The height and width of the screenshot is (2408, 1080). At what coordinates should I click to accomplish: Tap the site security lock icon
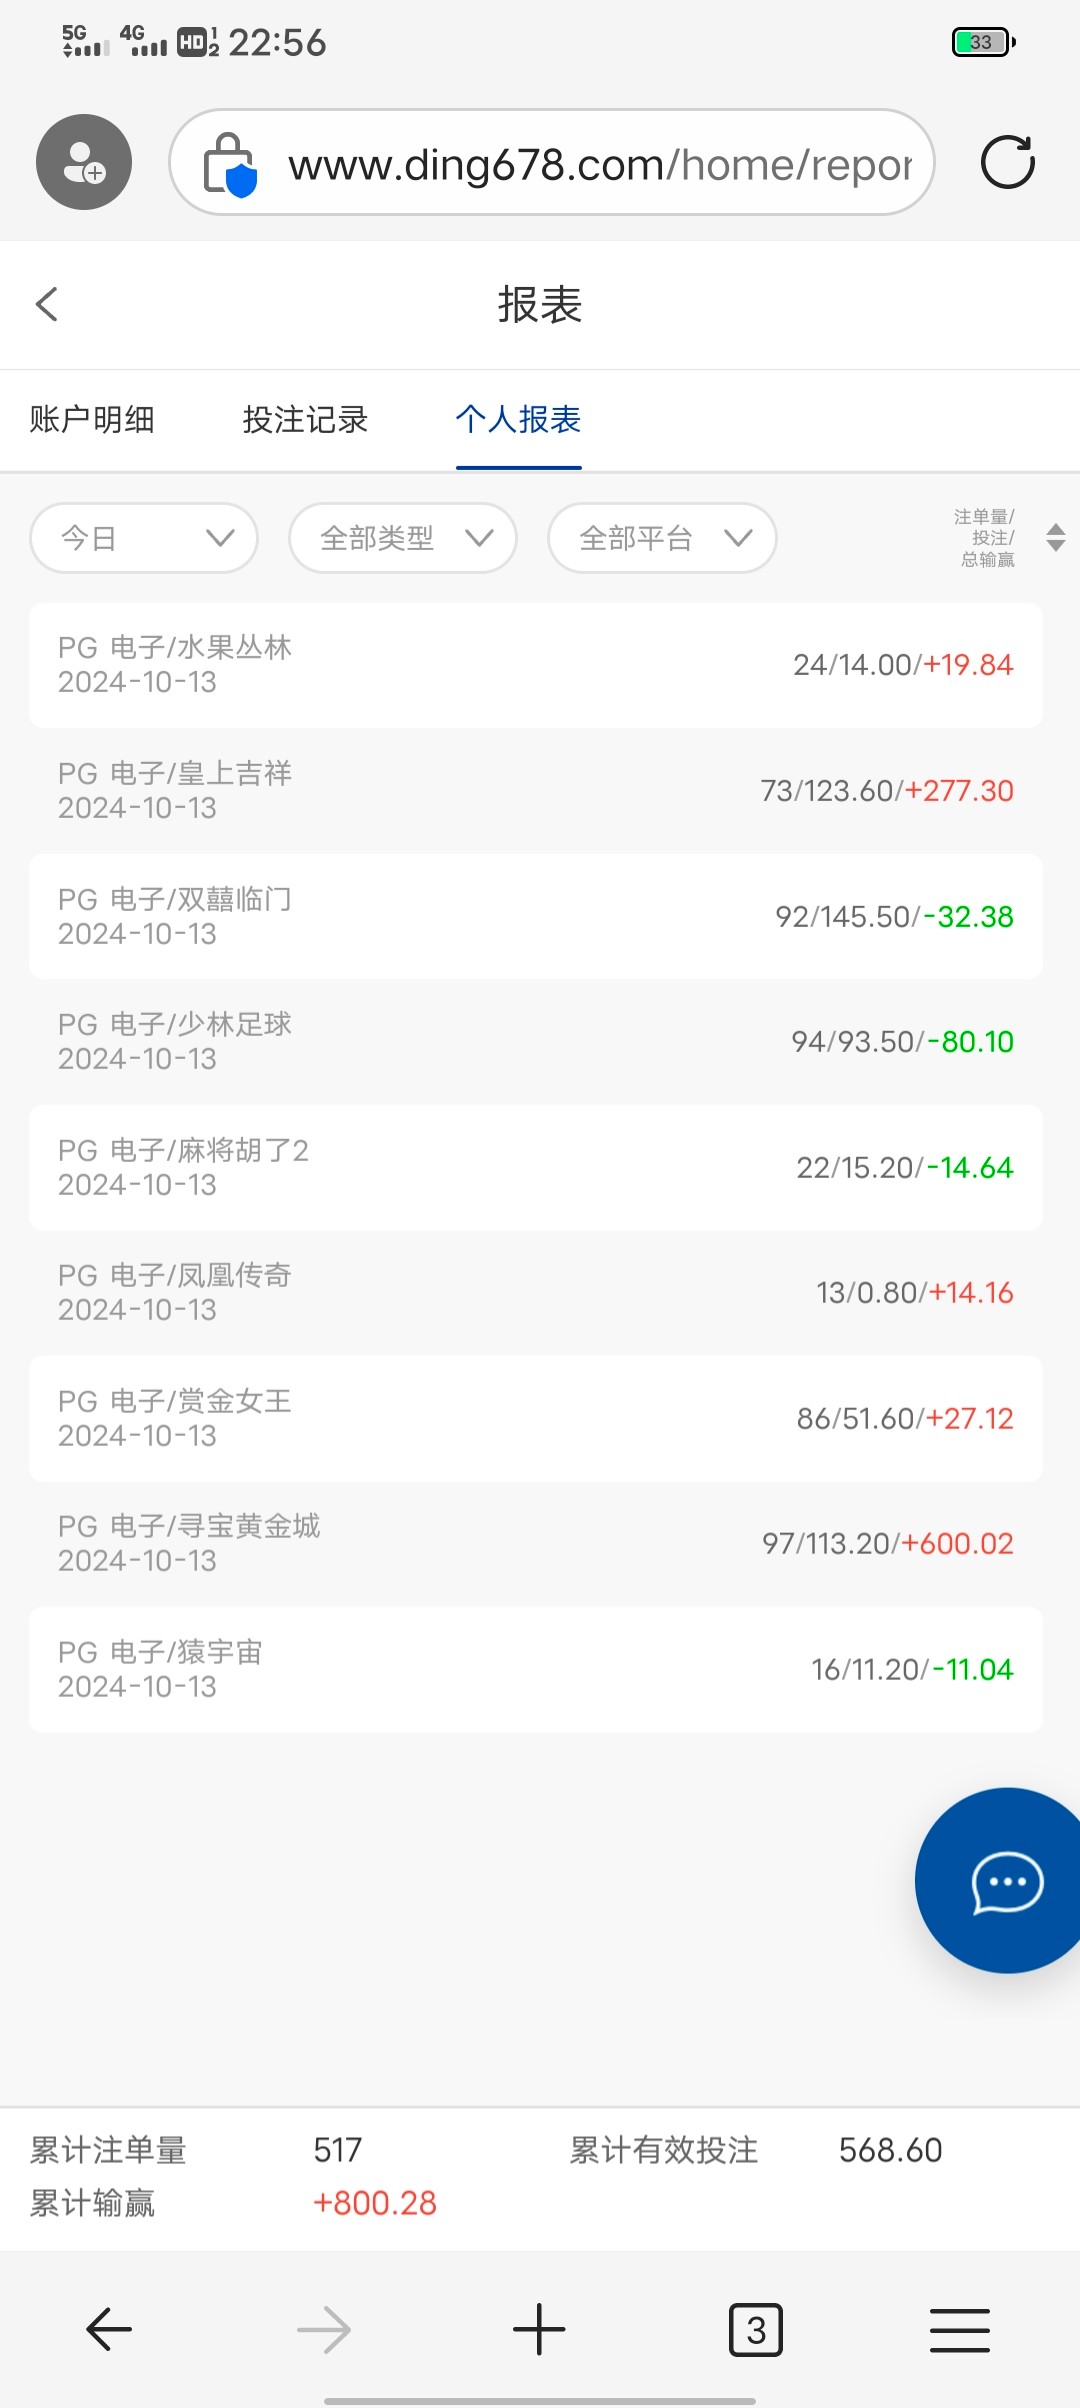pyautogui.click(x=229, y=164)
